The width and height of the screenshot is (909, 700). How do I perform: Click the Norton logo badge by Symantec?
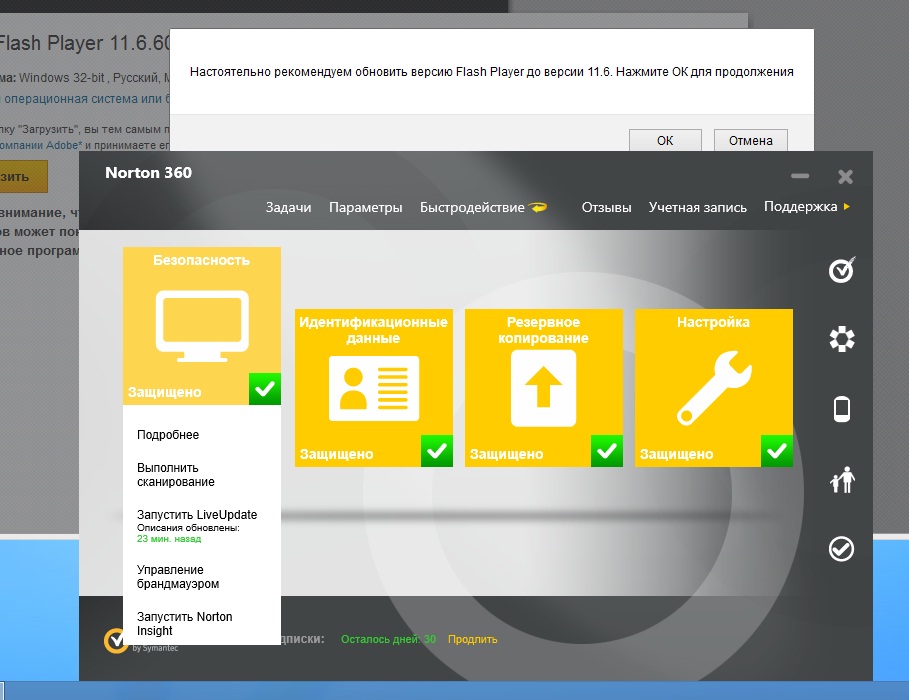(115, 641)
